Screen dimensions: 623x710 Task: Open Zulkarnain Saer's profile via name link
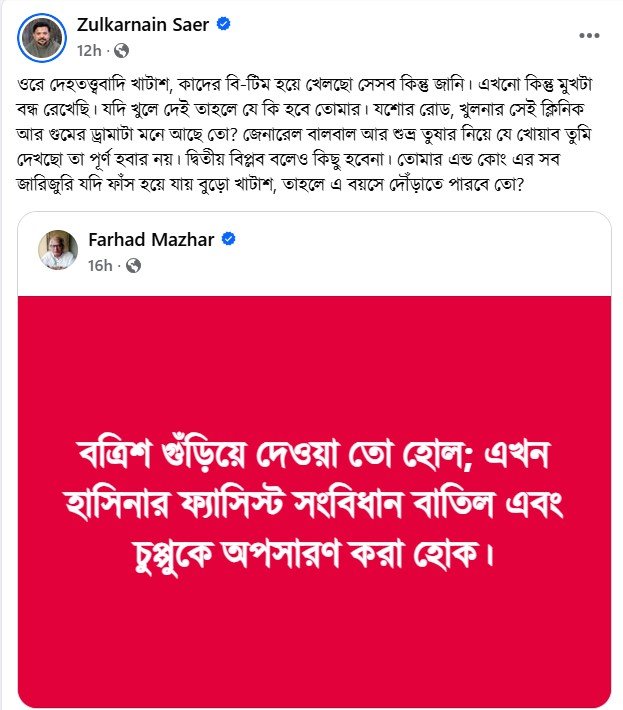coord(143,25)
